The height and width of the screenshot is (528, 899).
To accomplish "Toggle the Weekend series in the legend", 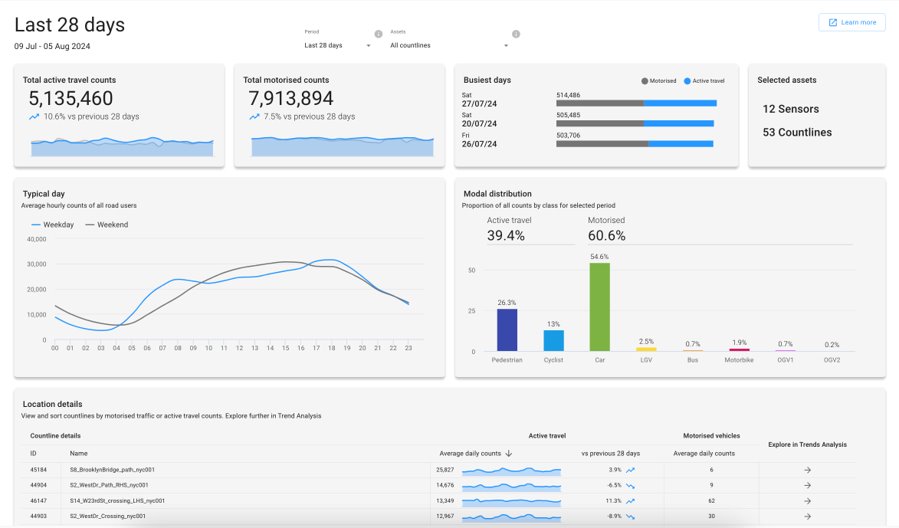I will coord(106,225).
